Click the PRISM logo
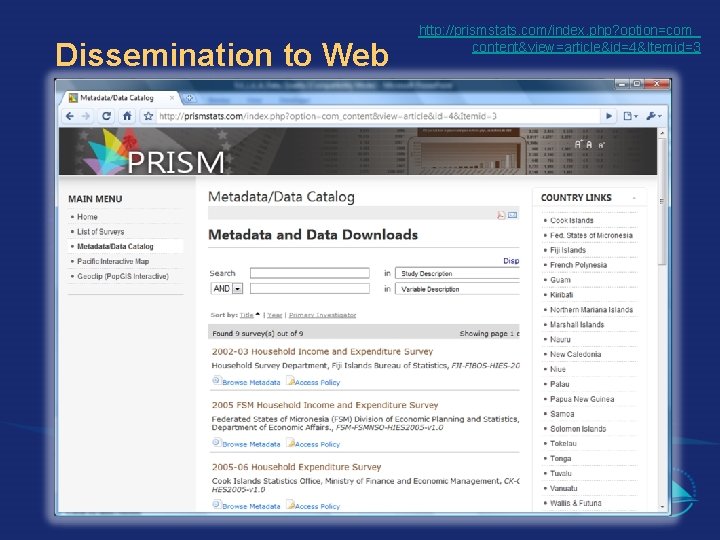The image size is (720, 540). 154,152
